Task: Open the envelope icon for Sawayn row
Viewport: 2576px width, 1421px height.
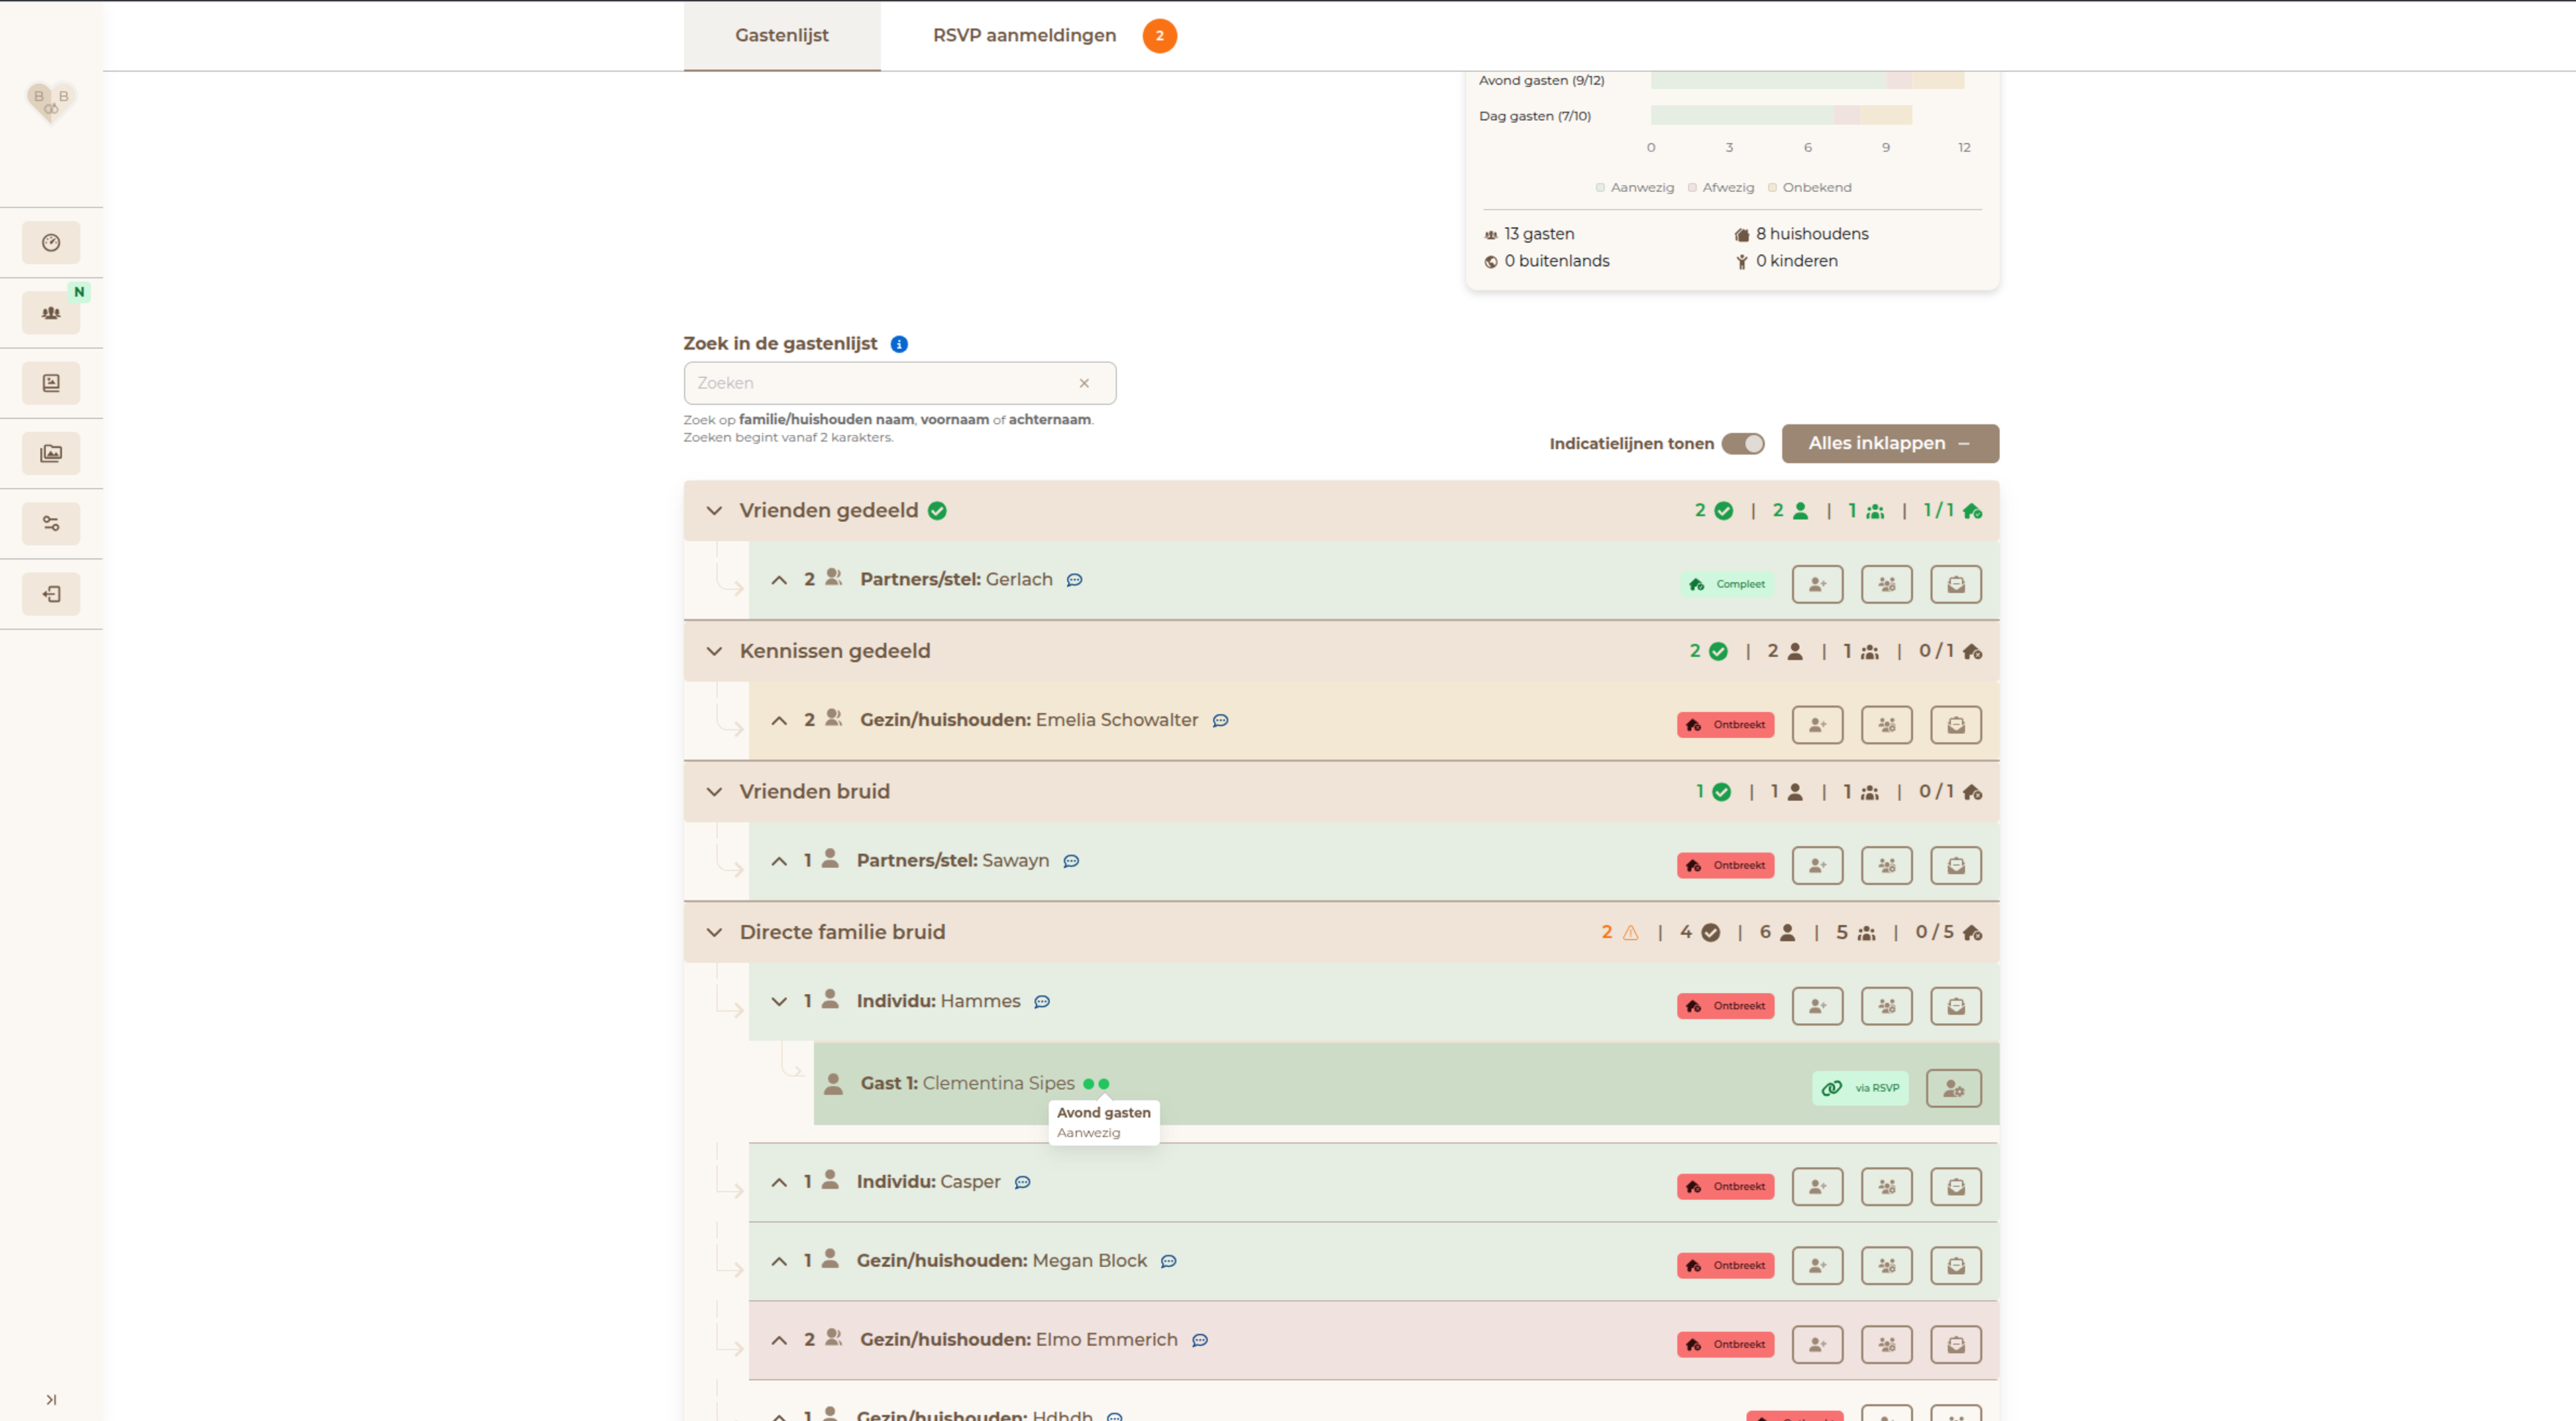Action: (1955, 866)
